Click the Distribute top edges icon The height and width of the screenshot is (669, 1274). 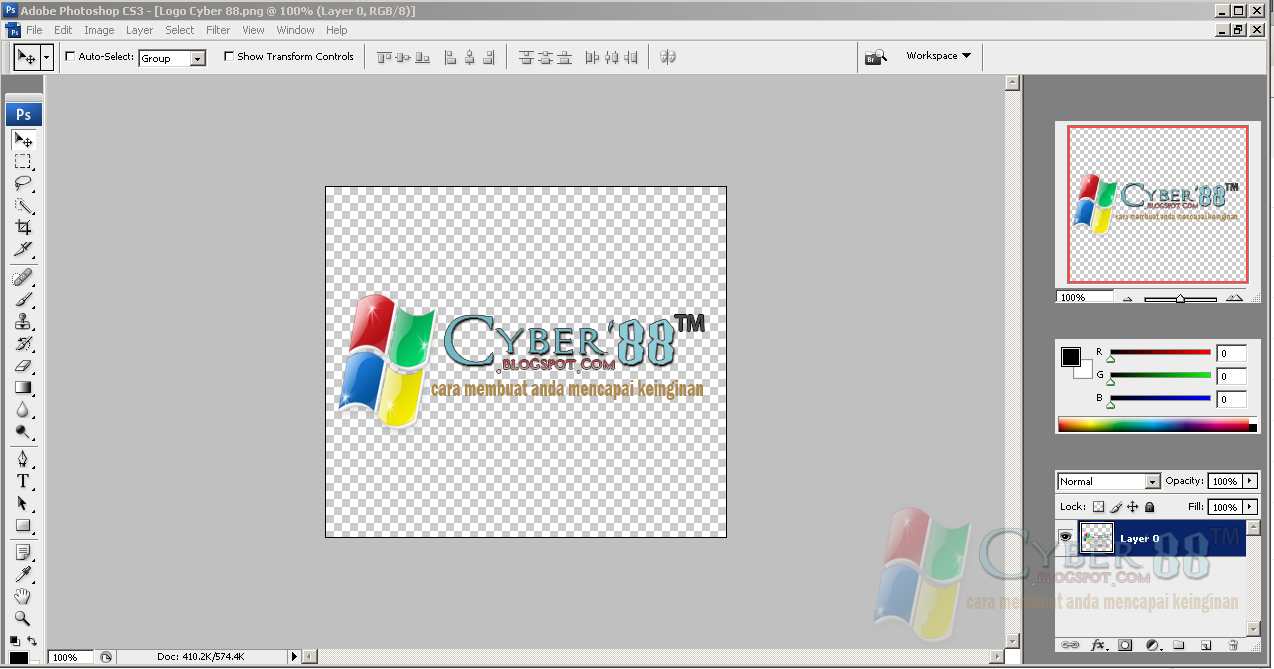tap(526, 57)
